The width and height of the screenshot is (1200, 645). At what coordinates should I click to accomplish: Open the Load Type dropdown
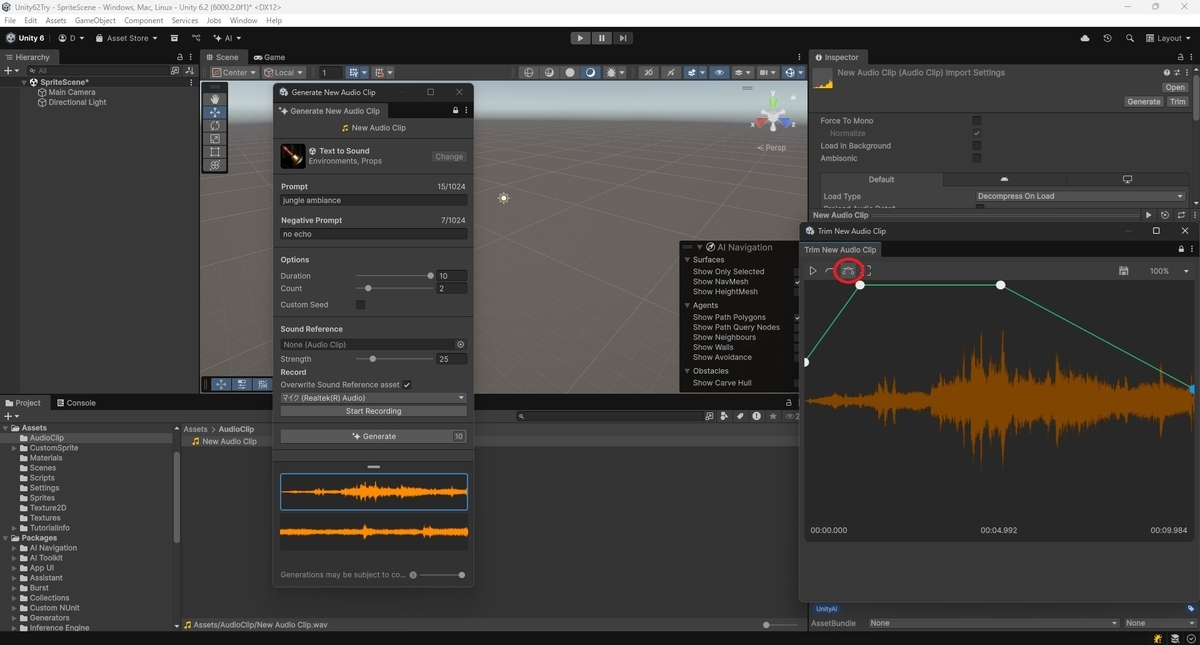pos(1081,196)
